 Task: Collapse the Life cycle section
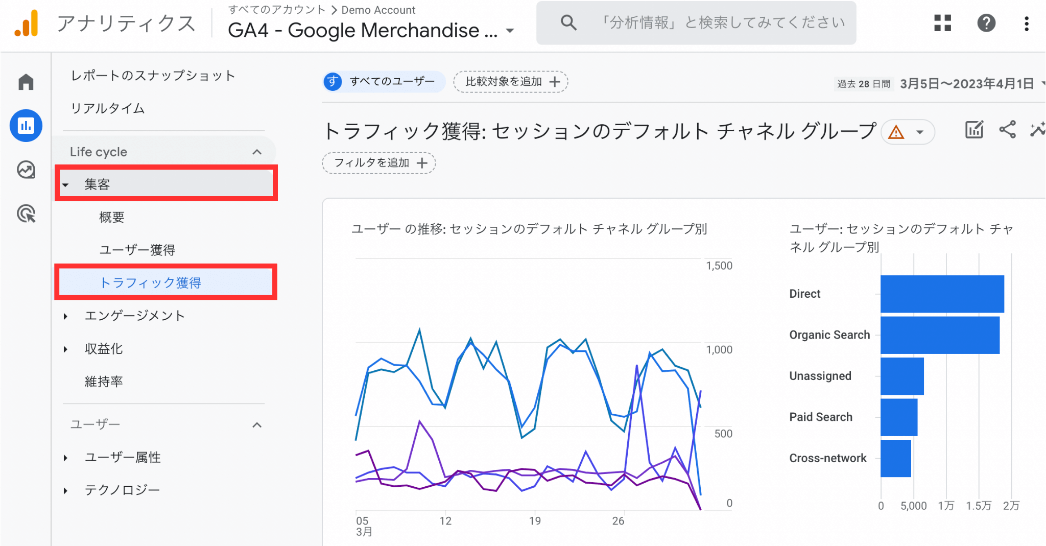coord(257,152)
